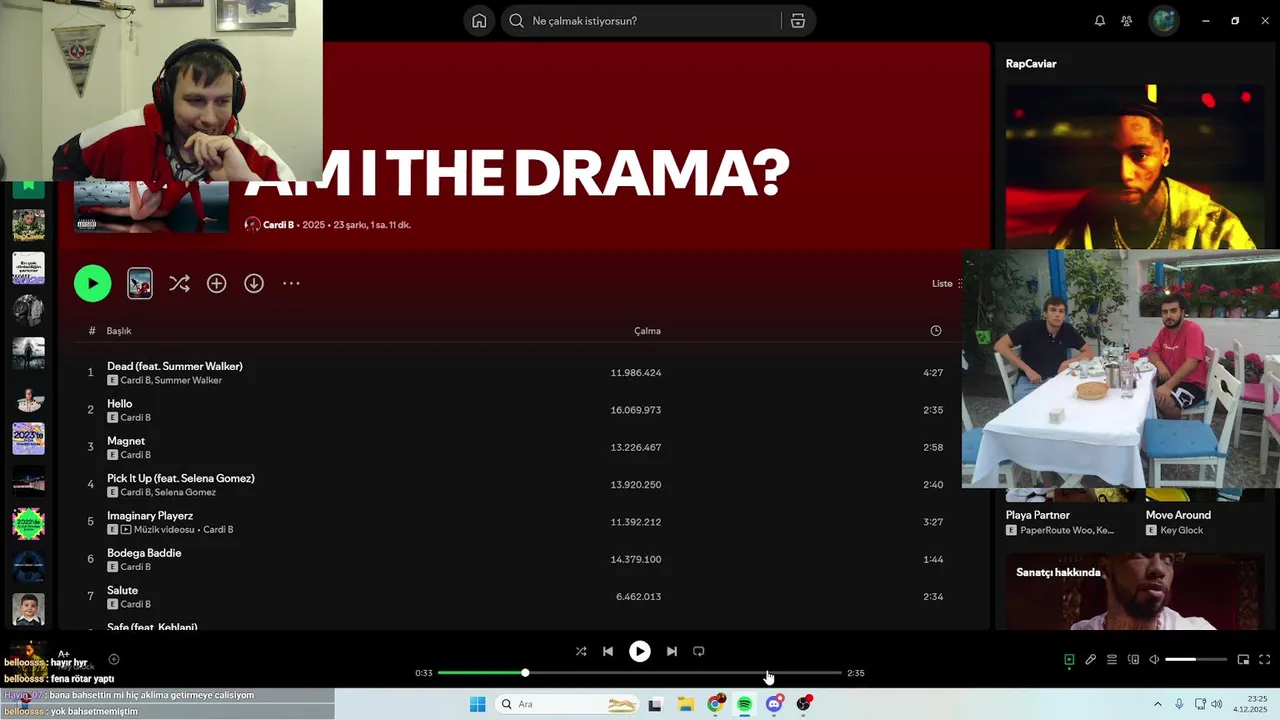Screen dimensions: 1280x720
Task: Click the RapCaviar video artwork
Action: click(x=1135, y=167)
